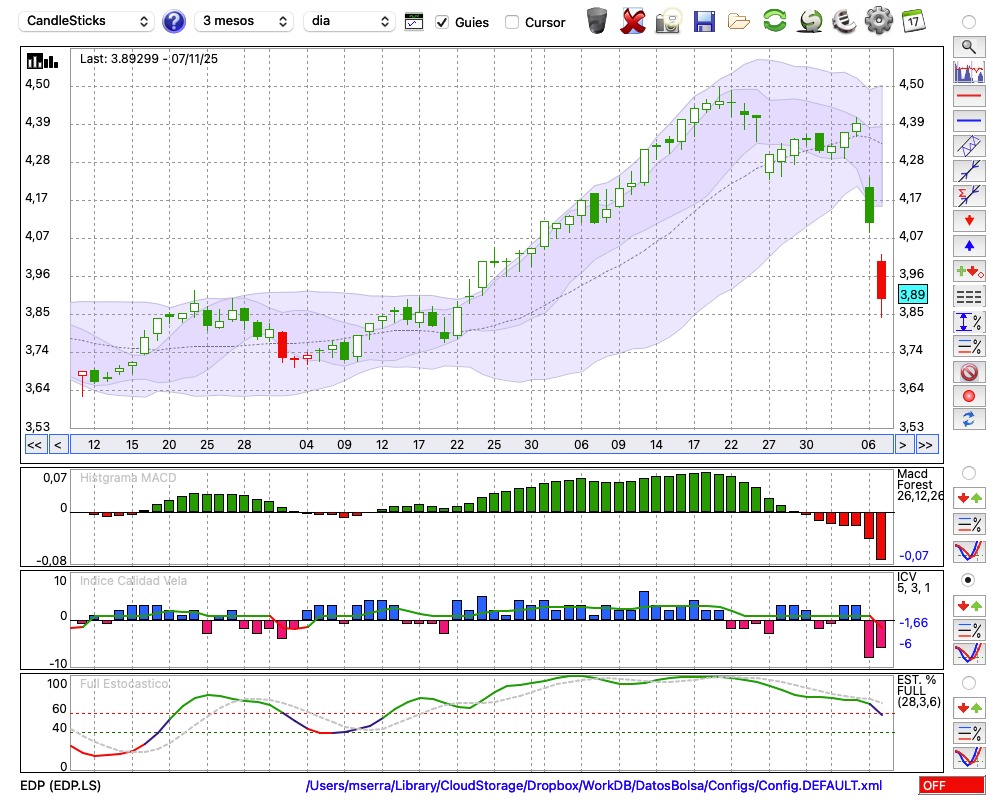This screenshot has height=800, width=1000.
Task: Step chart forward with > button
Action: point(902,445)
